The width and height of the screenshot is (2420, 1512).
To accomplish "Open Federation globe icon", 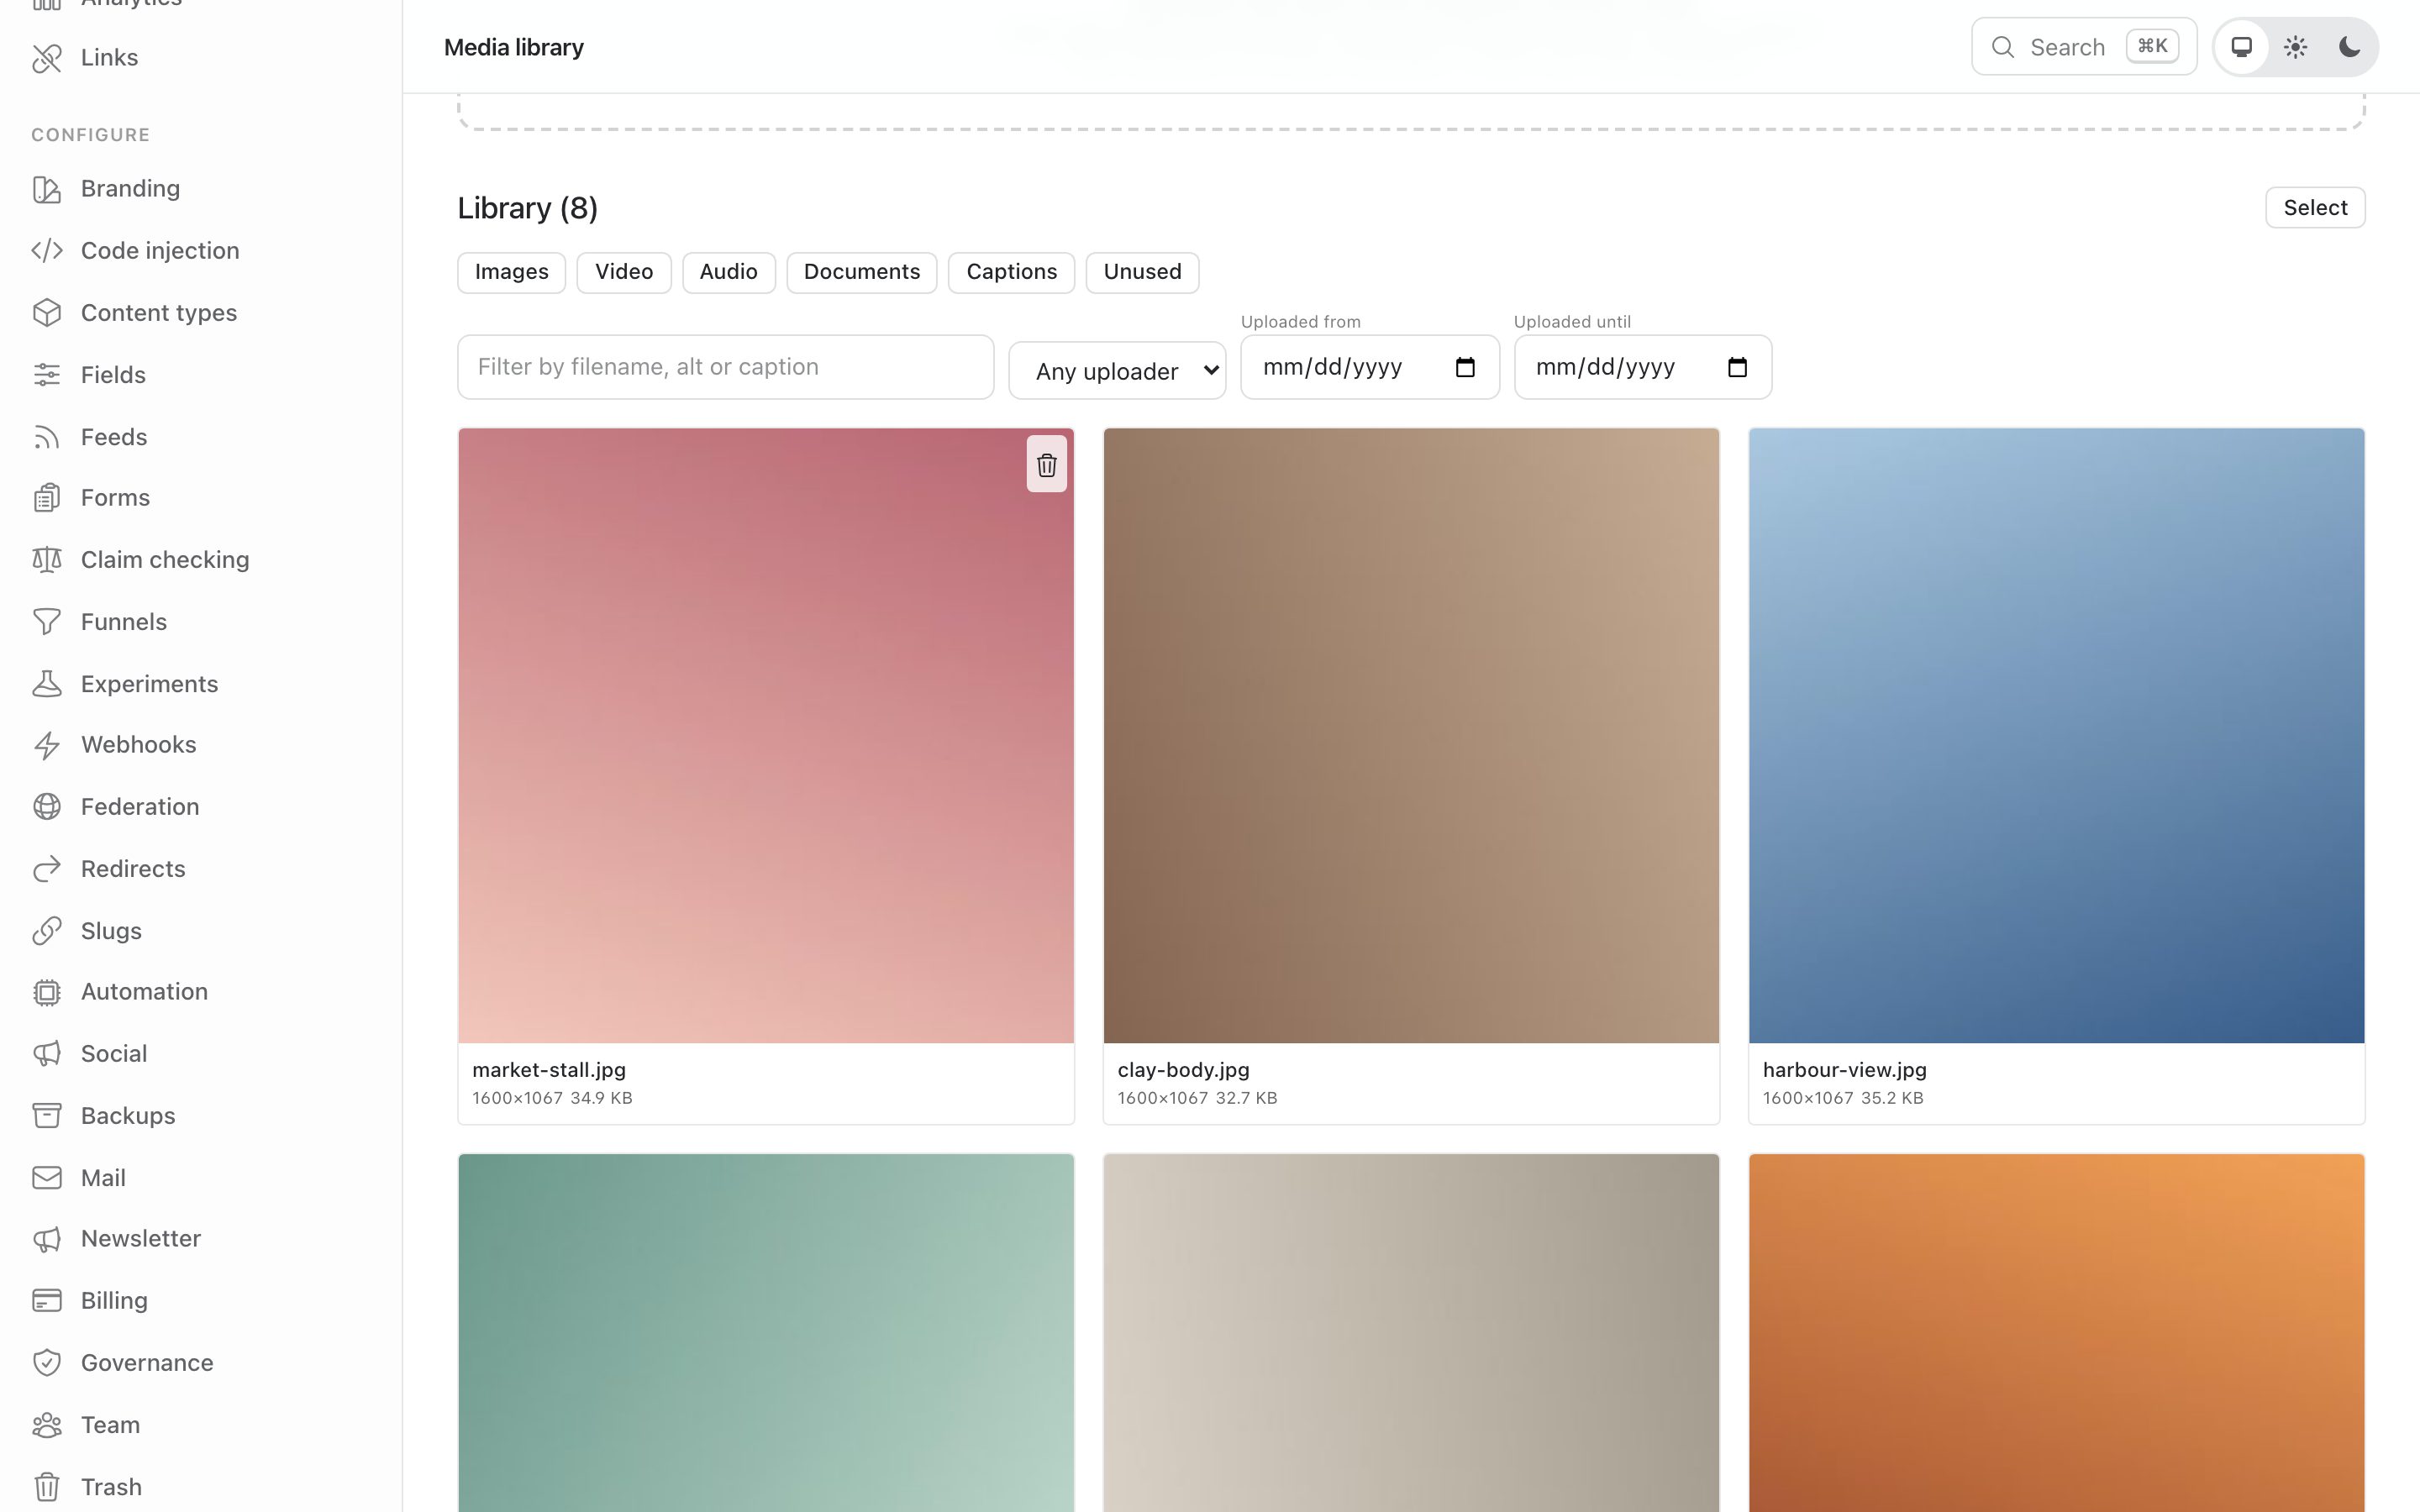I will pyautogui.click(x=47, y=807).
